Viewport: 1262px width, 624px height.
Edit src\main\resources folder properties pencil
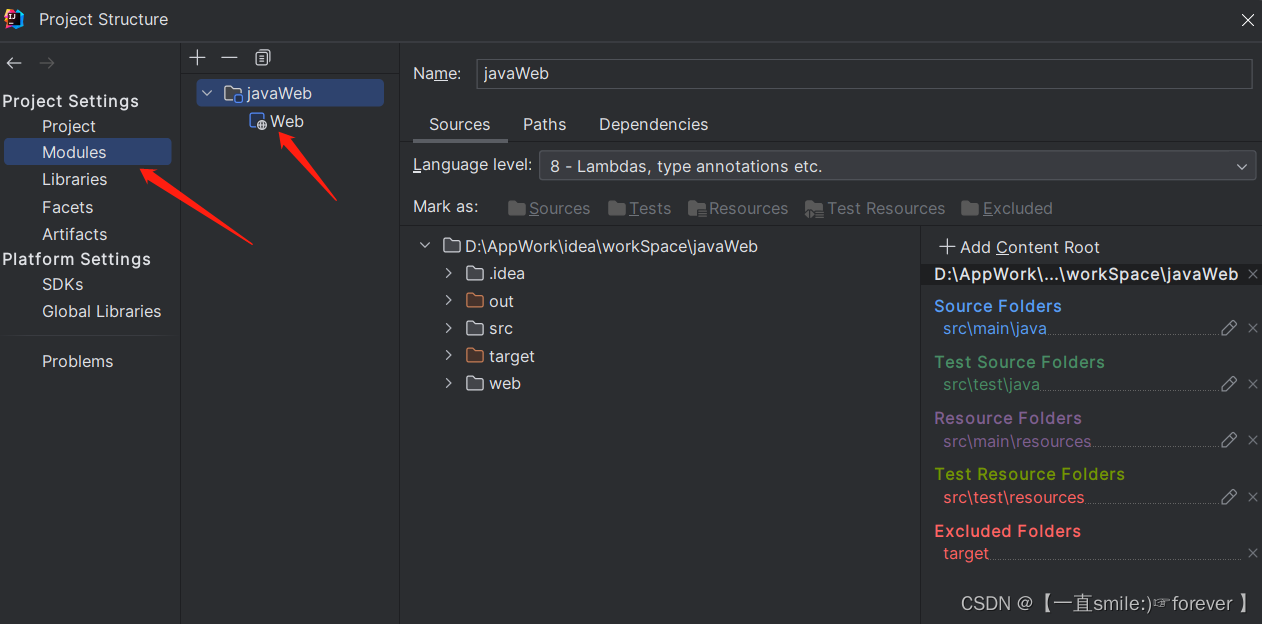1229,440
